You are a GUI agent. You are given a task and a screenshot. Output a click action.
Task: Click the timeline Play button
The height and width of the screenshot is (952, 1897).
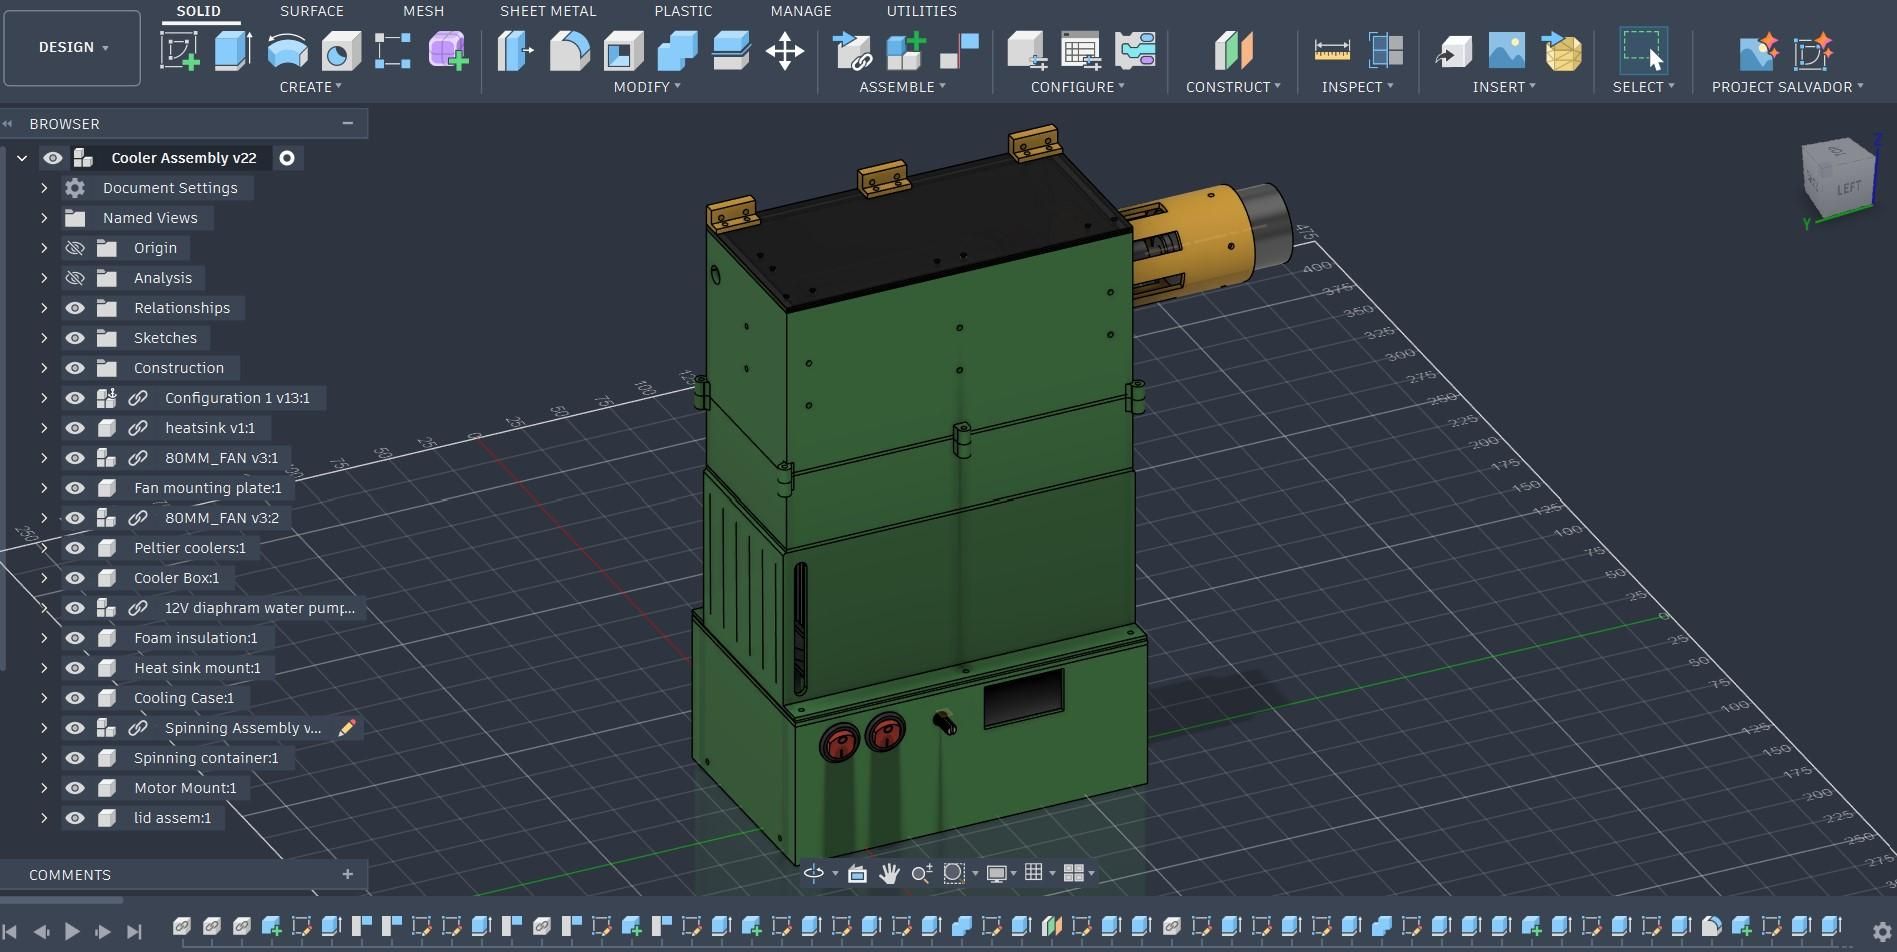(x=72, y=931)
